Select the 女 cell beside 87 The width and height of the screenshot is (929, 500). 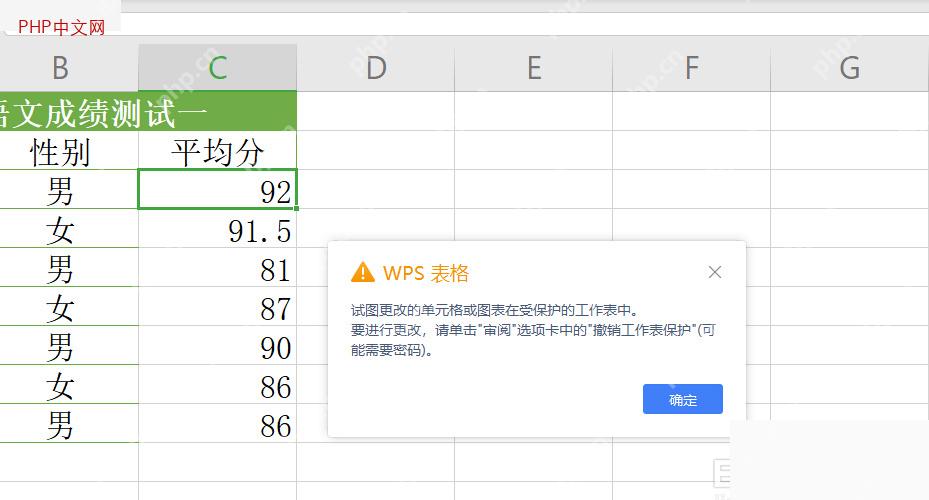tap(69, 307)
